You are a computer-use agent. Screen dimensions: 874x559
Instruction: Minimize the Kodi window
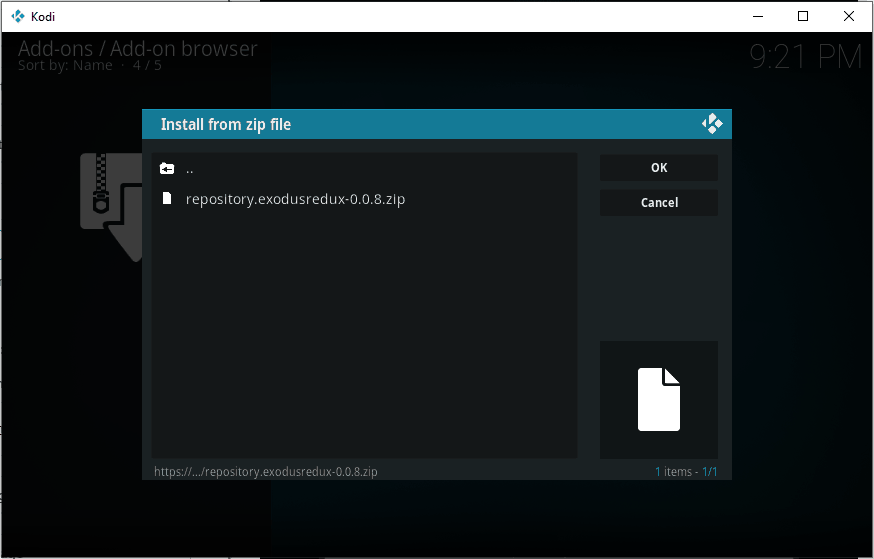click(758, 16)
